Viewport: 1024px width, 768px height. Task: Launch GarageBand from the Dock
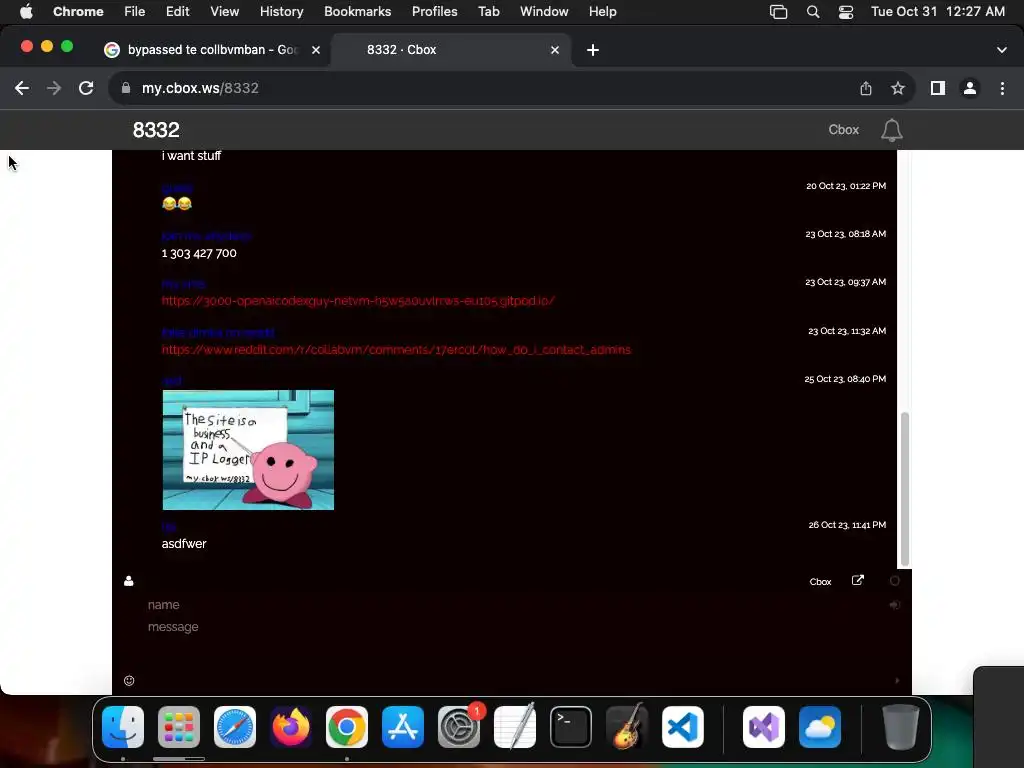click(627, 727)
